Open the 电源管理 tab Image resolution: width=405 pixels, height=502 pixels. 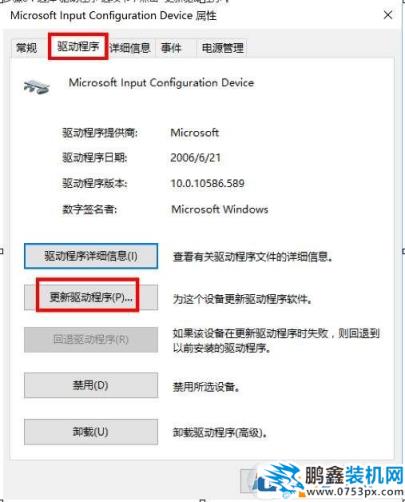223,48
